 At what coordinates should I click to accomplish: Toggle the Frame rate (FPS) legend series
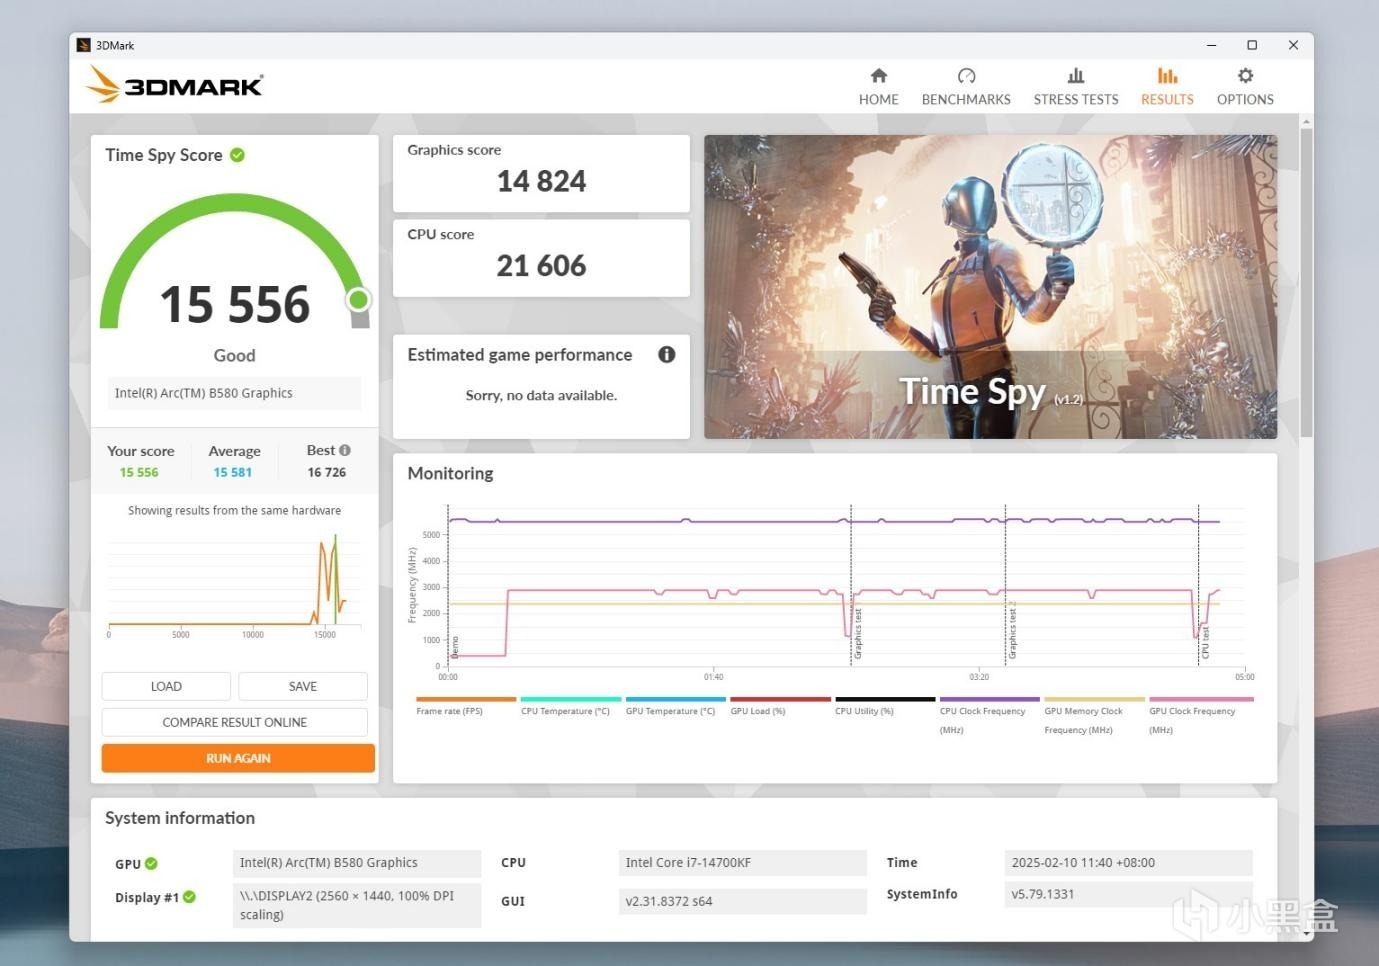(x=465, y=707)
